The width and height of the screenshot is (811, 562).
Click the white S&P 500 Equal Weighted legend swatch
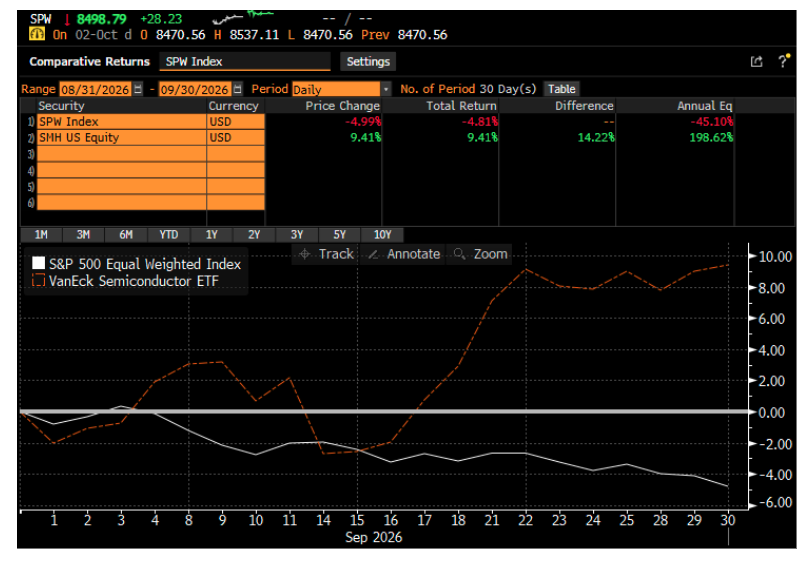(38, 263)
